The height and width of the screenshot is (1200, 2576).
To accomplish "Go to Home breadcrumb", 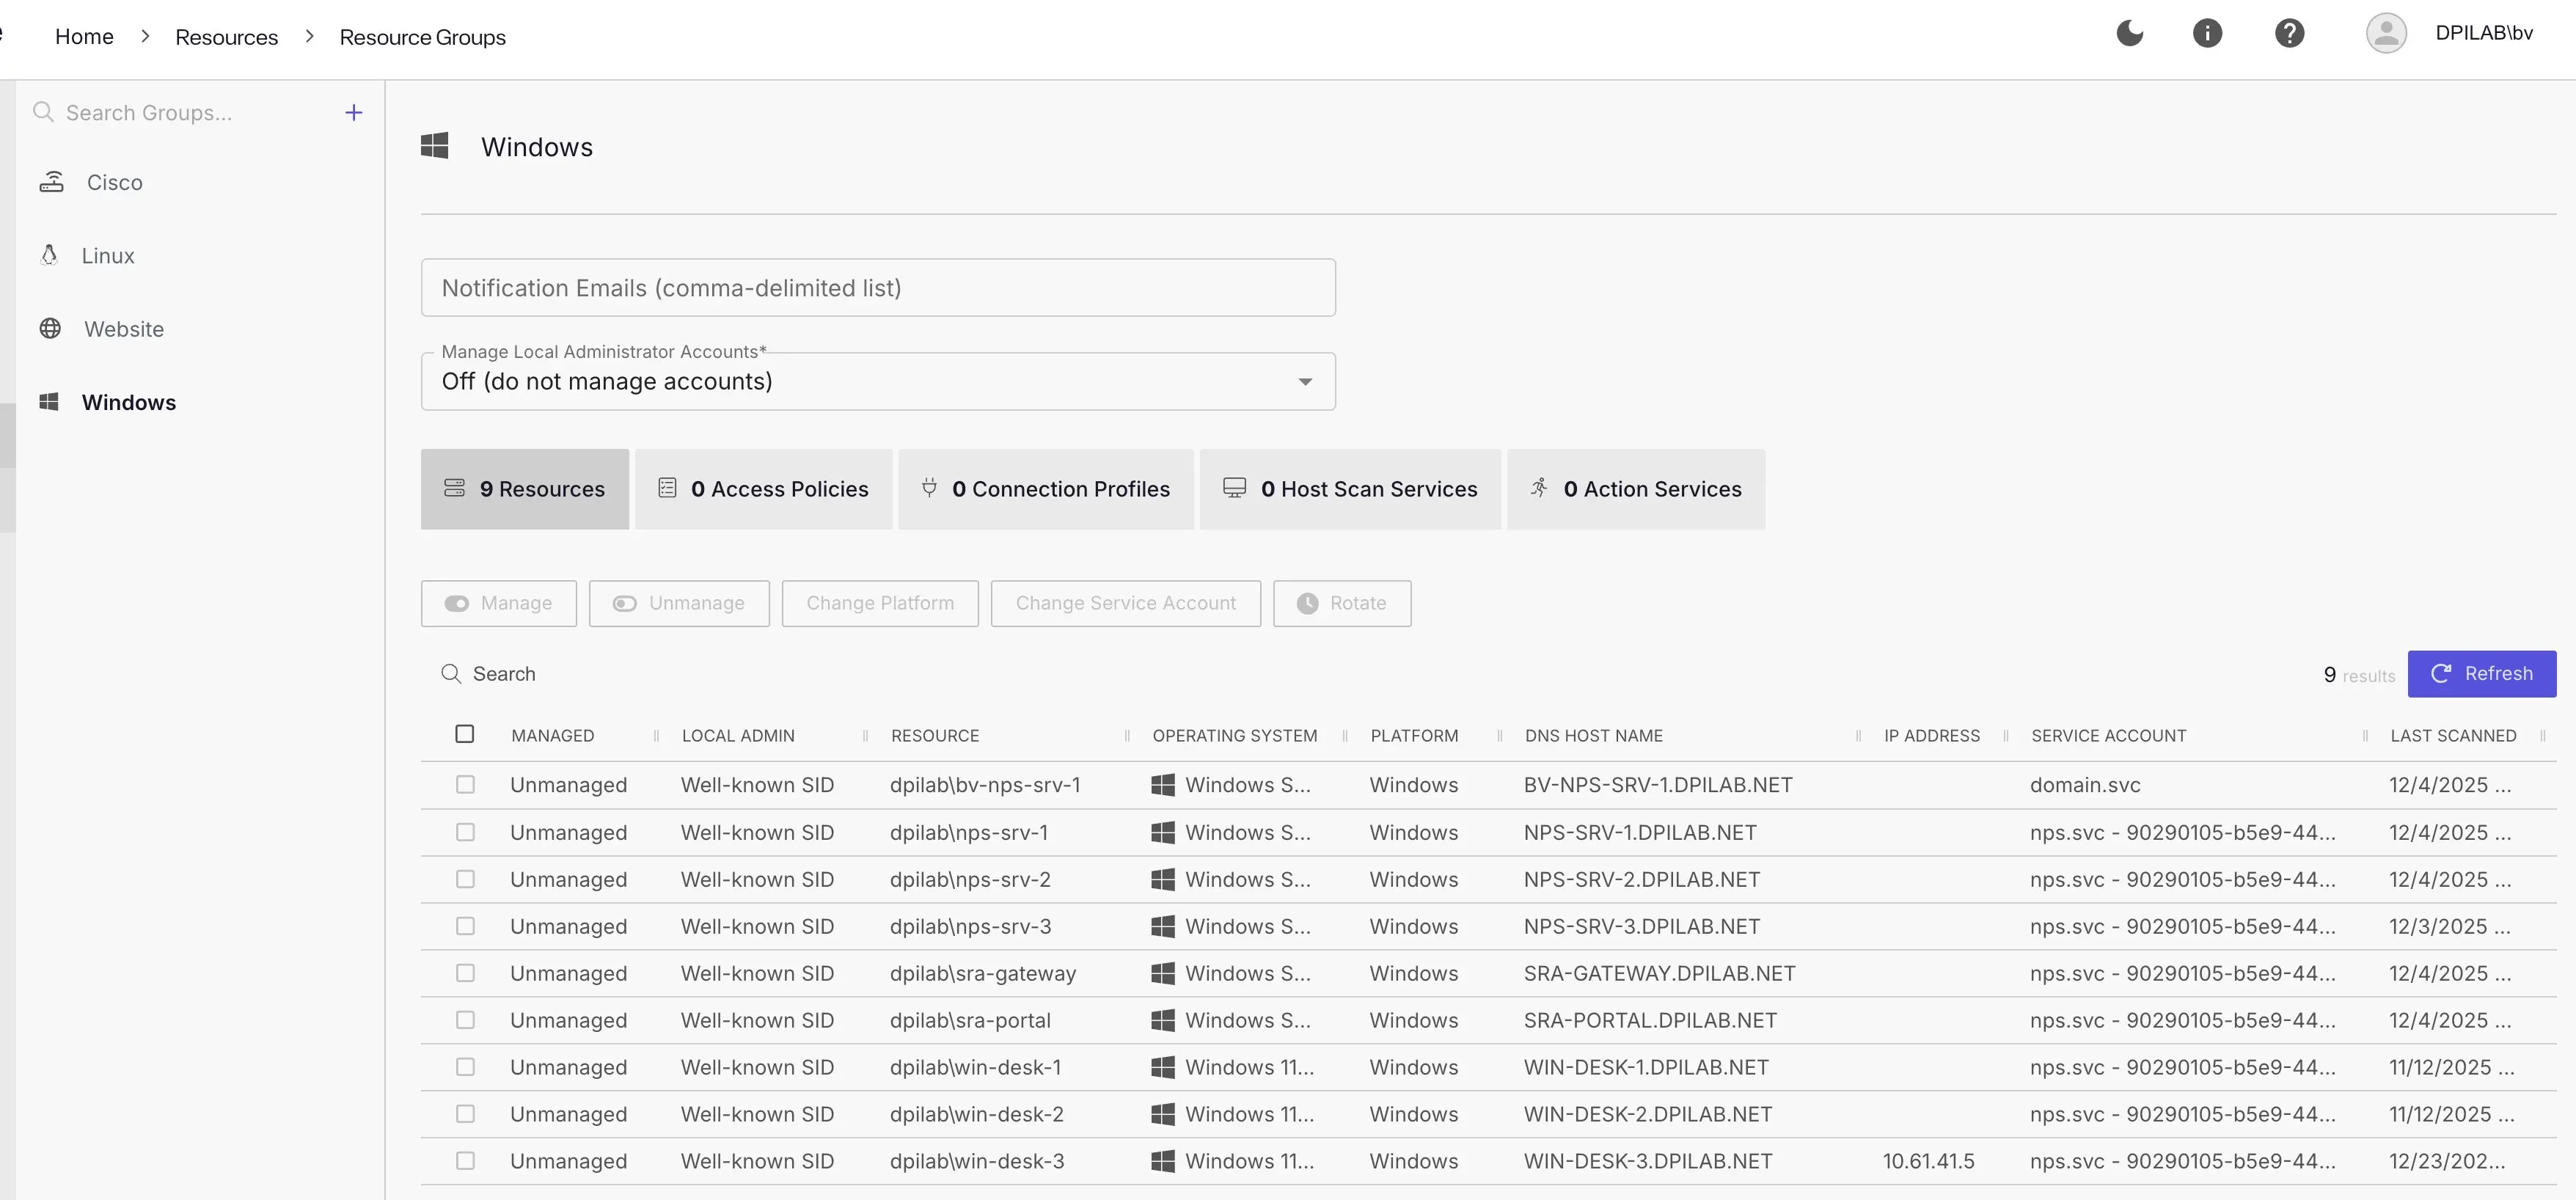I will [x=84, y=36].
